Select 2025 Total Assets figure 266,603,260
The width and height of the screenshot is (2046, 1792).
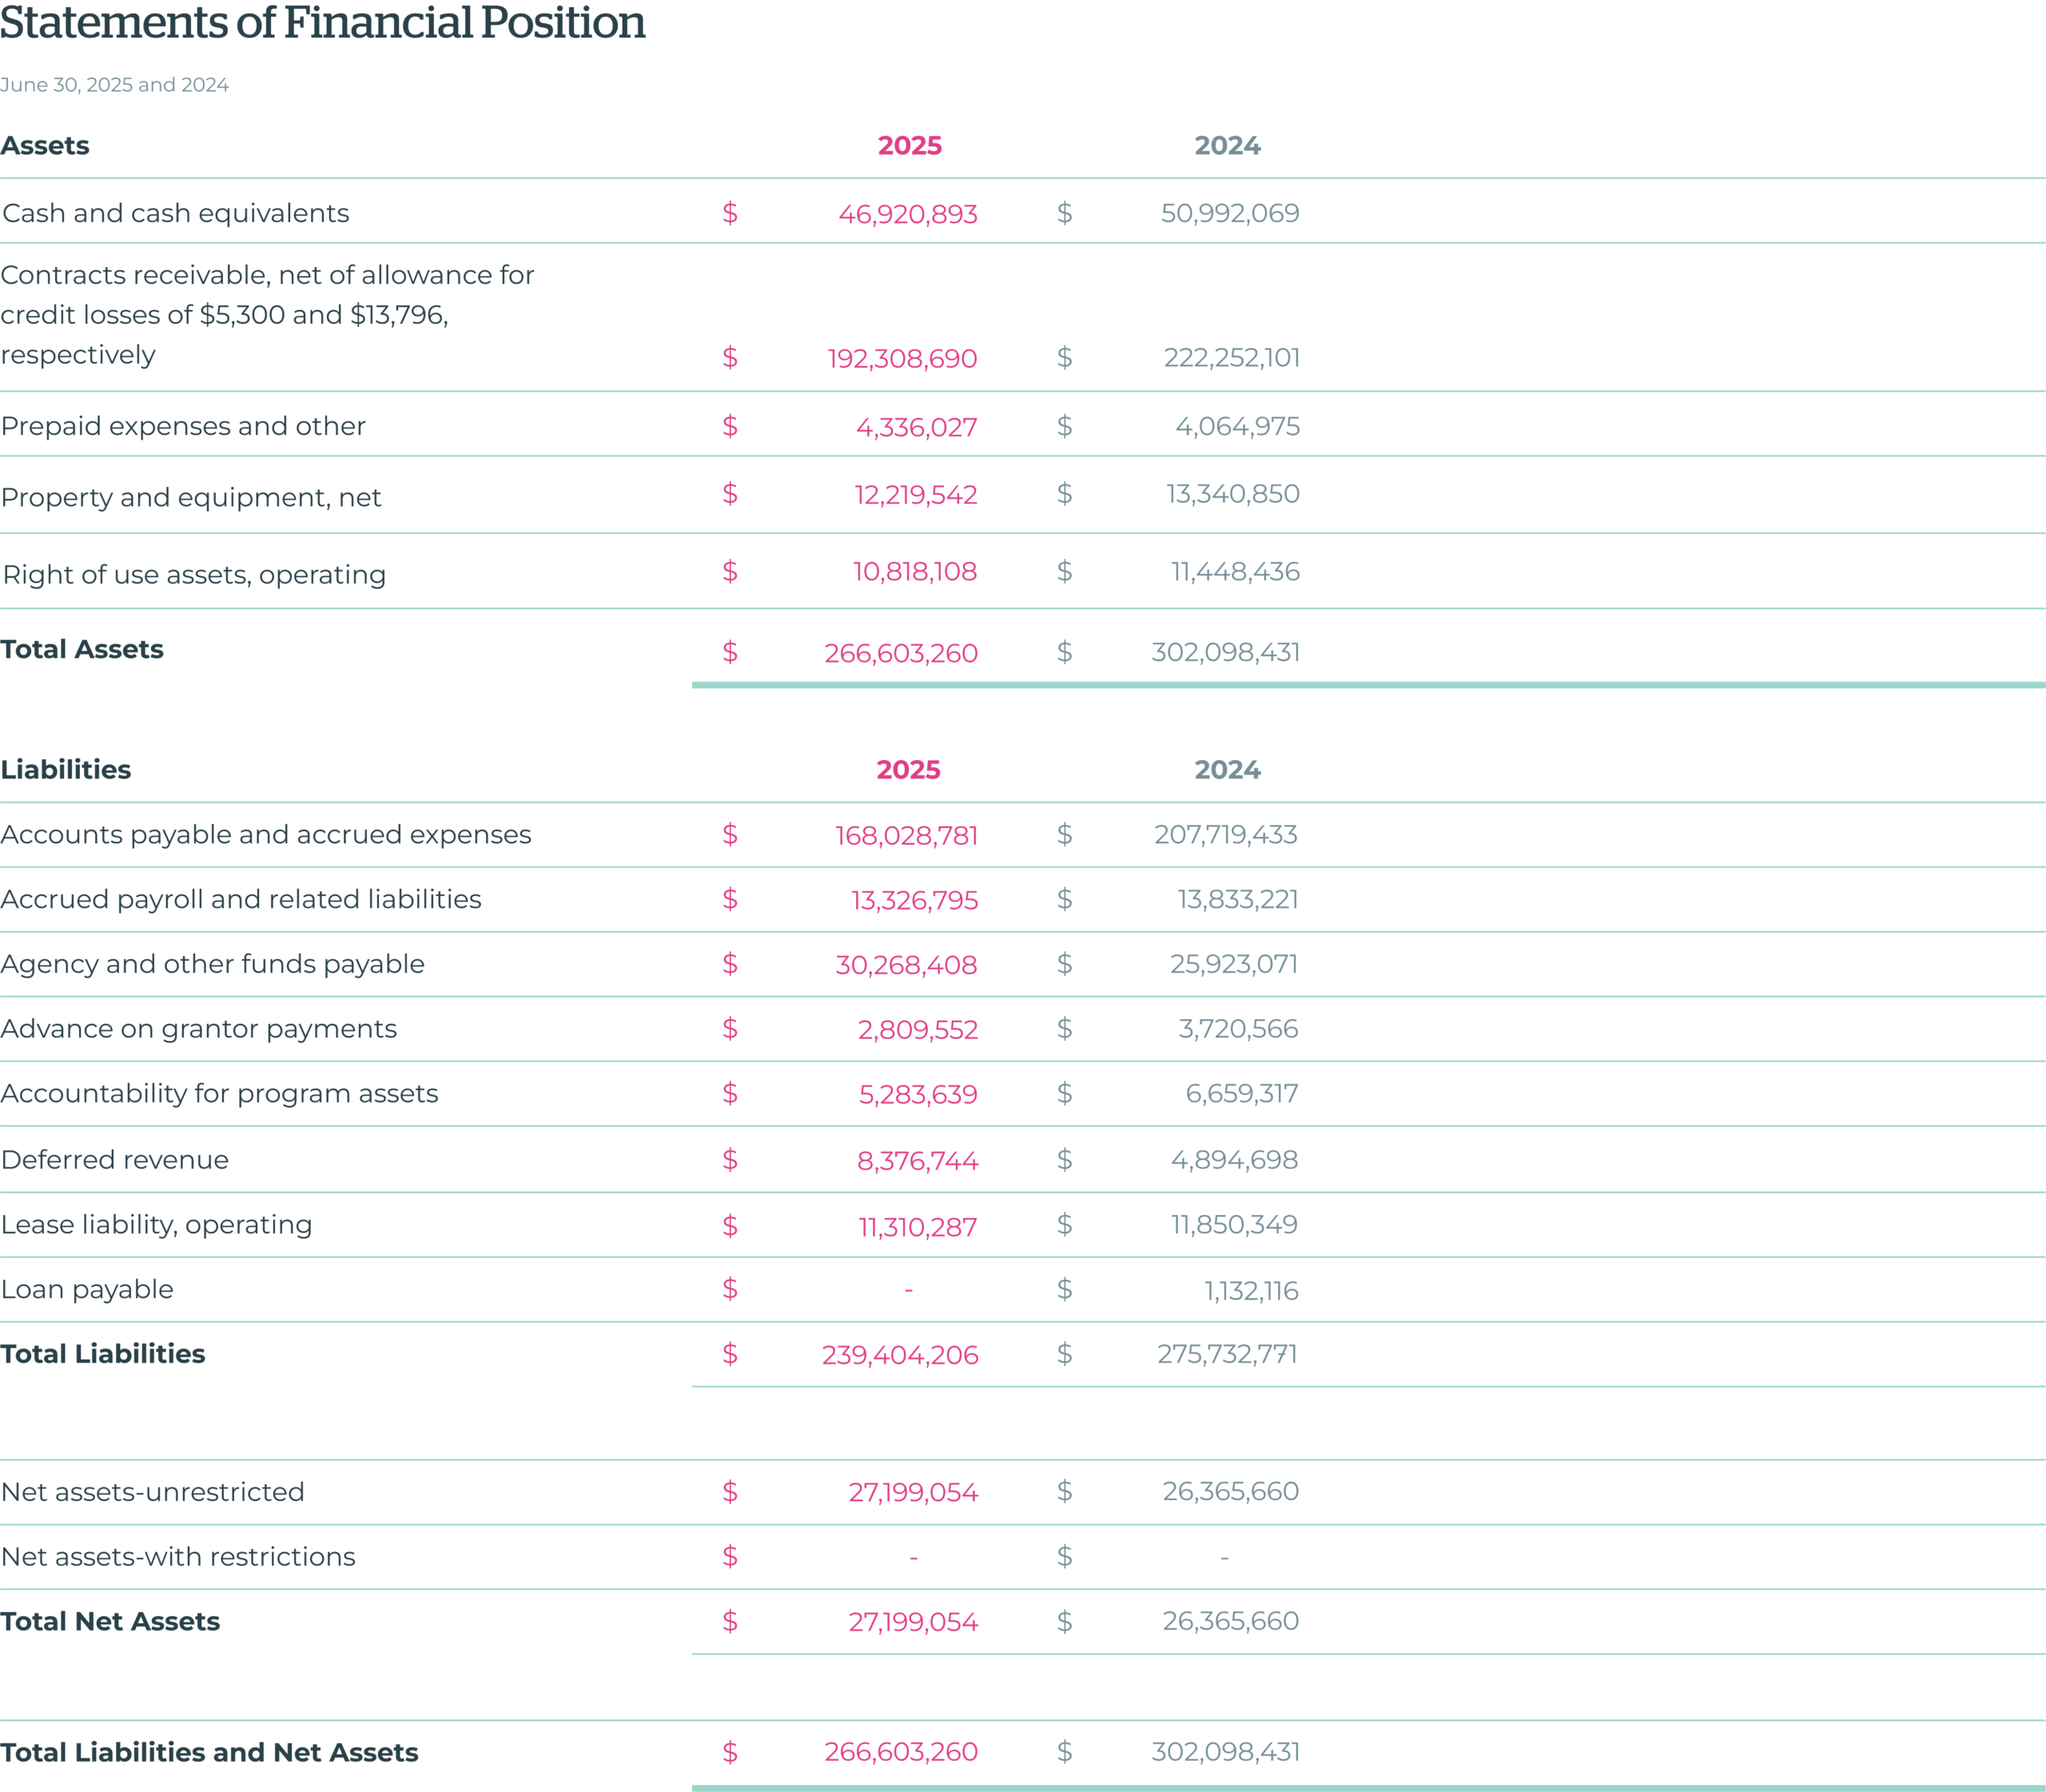click(x=900, y=653)
